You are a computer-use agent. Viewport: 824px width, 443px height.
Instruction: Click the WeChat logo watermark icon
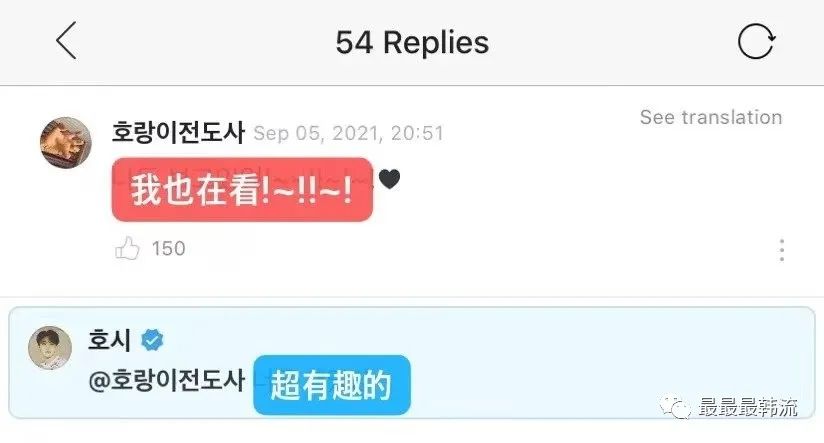tap(676, 407)
